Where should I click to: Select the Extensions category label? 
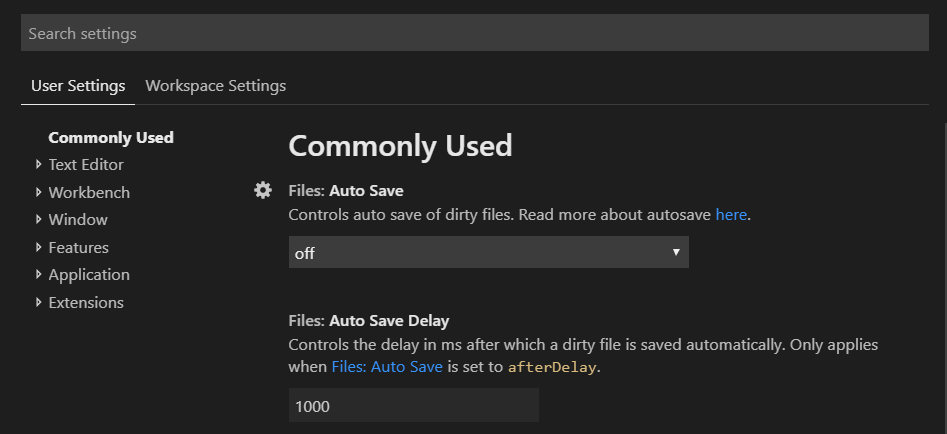pos(86,302)
